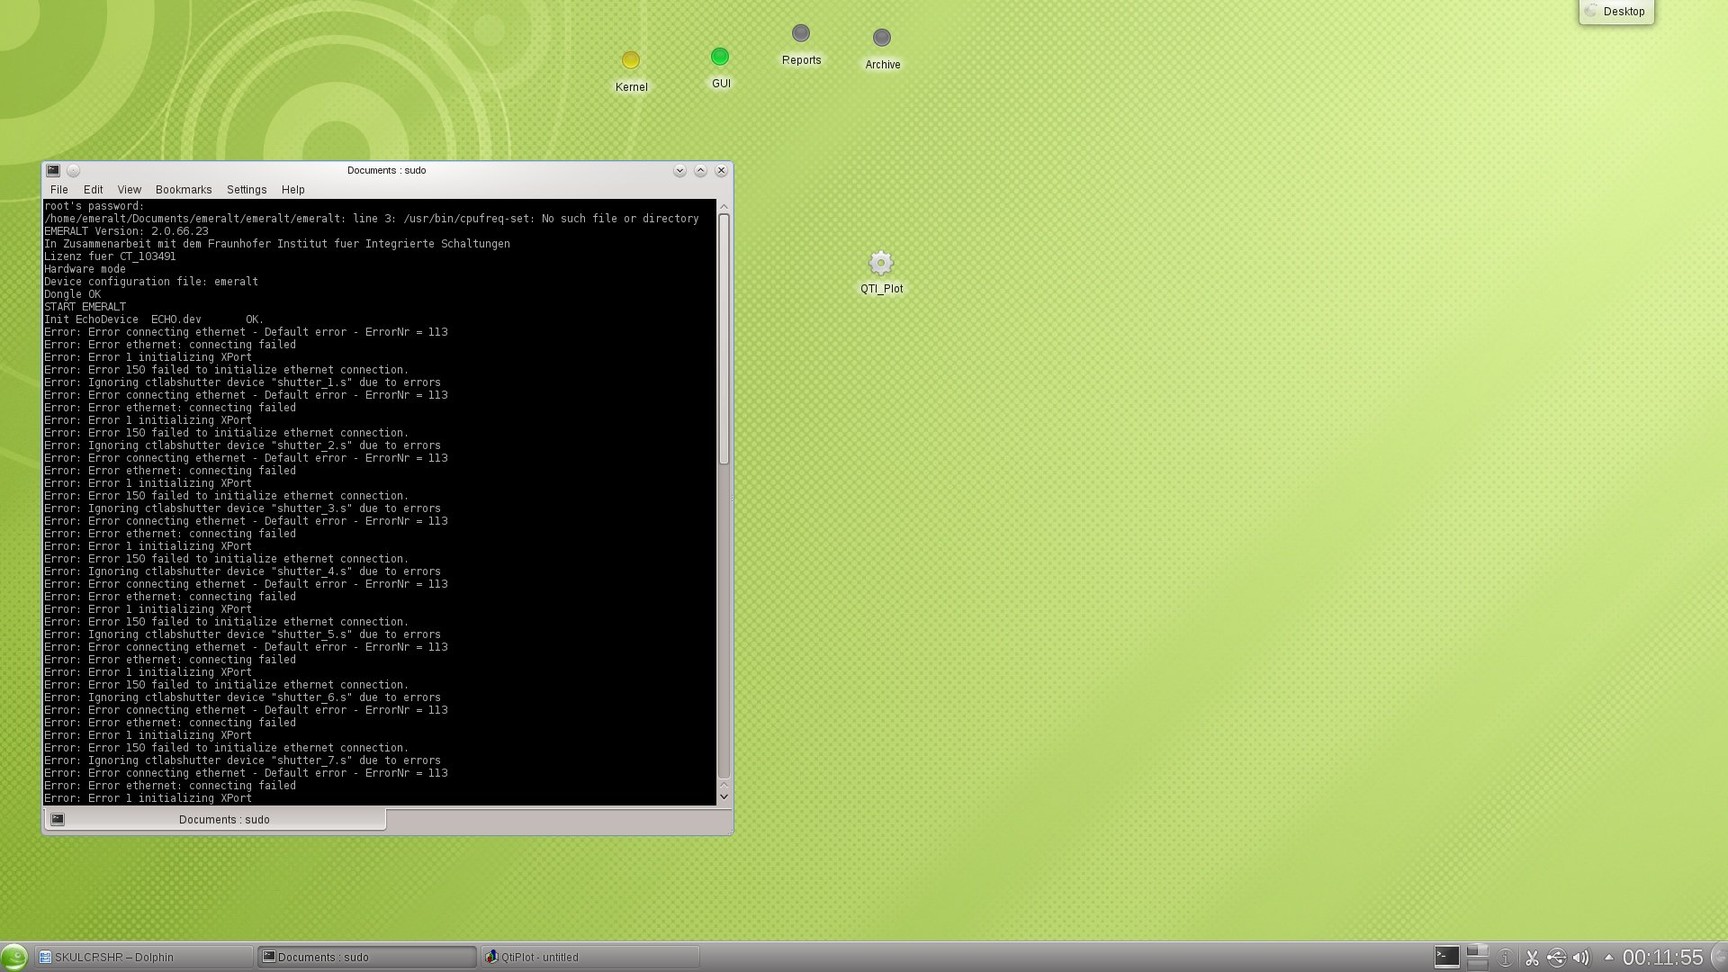Image resolution: width=1728 pixels, height=972 pixels.
Task: Open the Edit menu in terminal
Action: pos(93,190)
